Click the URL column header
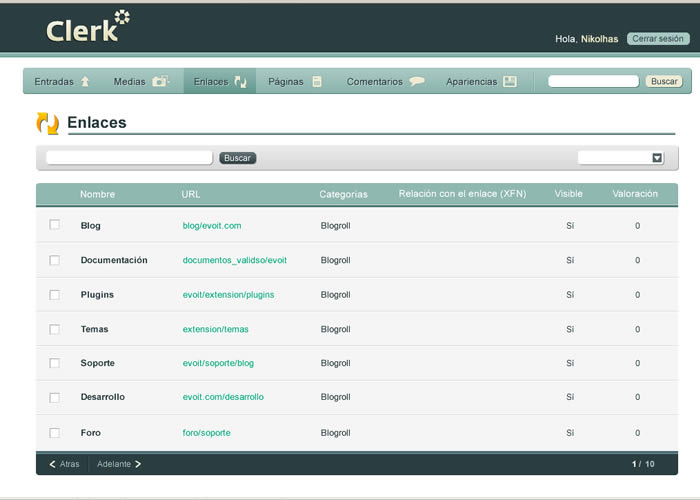Viewport: 700px width, 500px height. (x=191, y=194)
